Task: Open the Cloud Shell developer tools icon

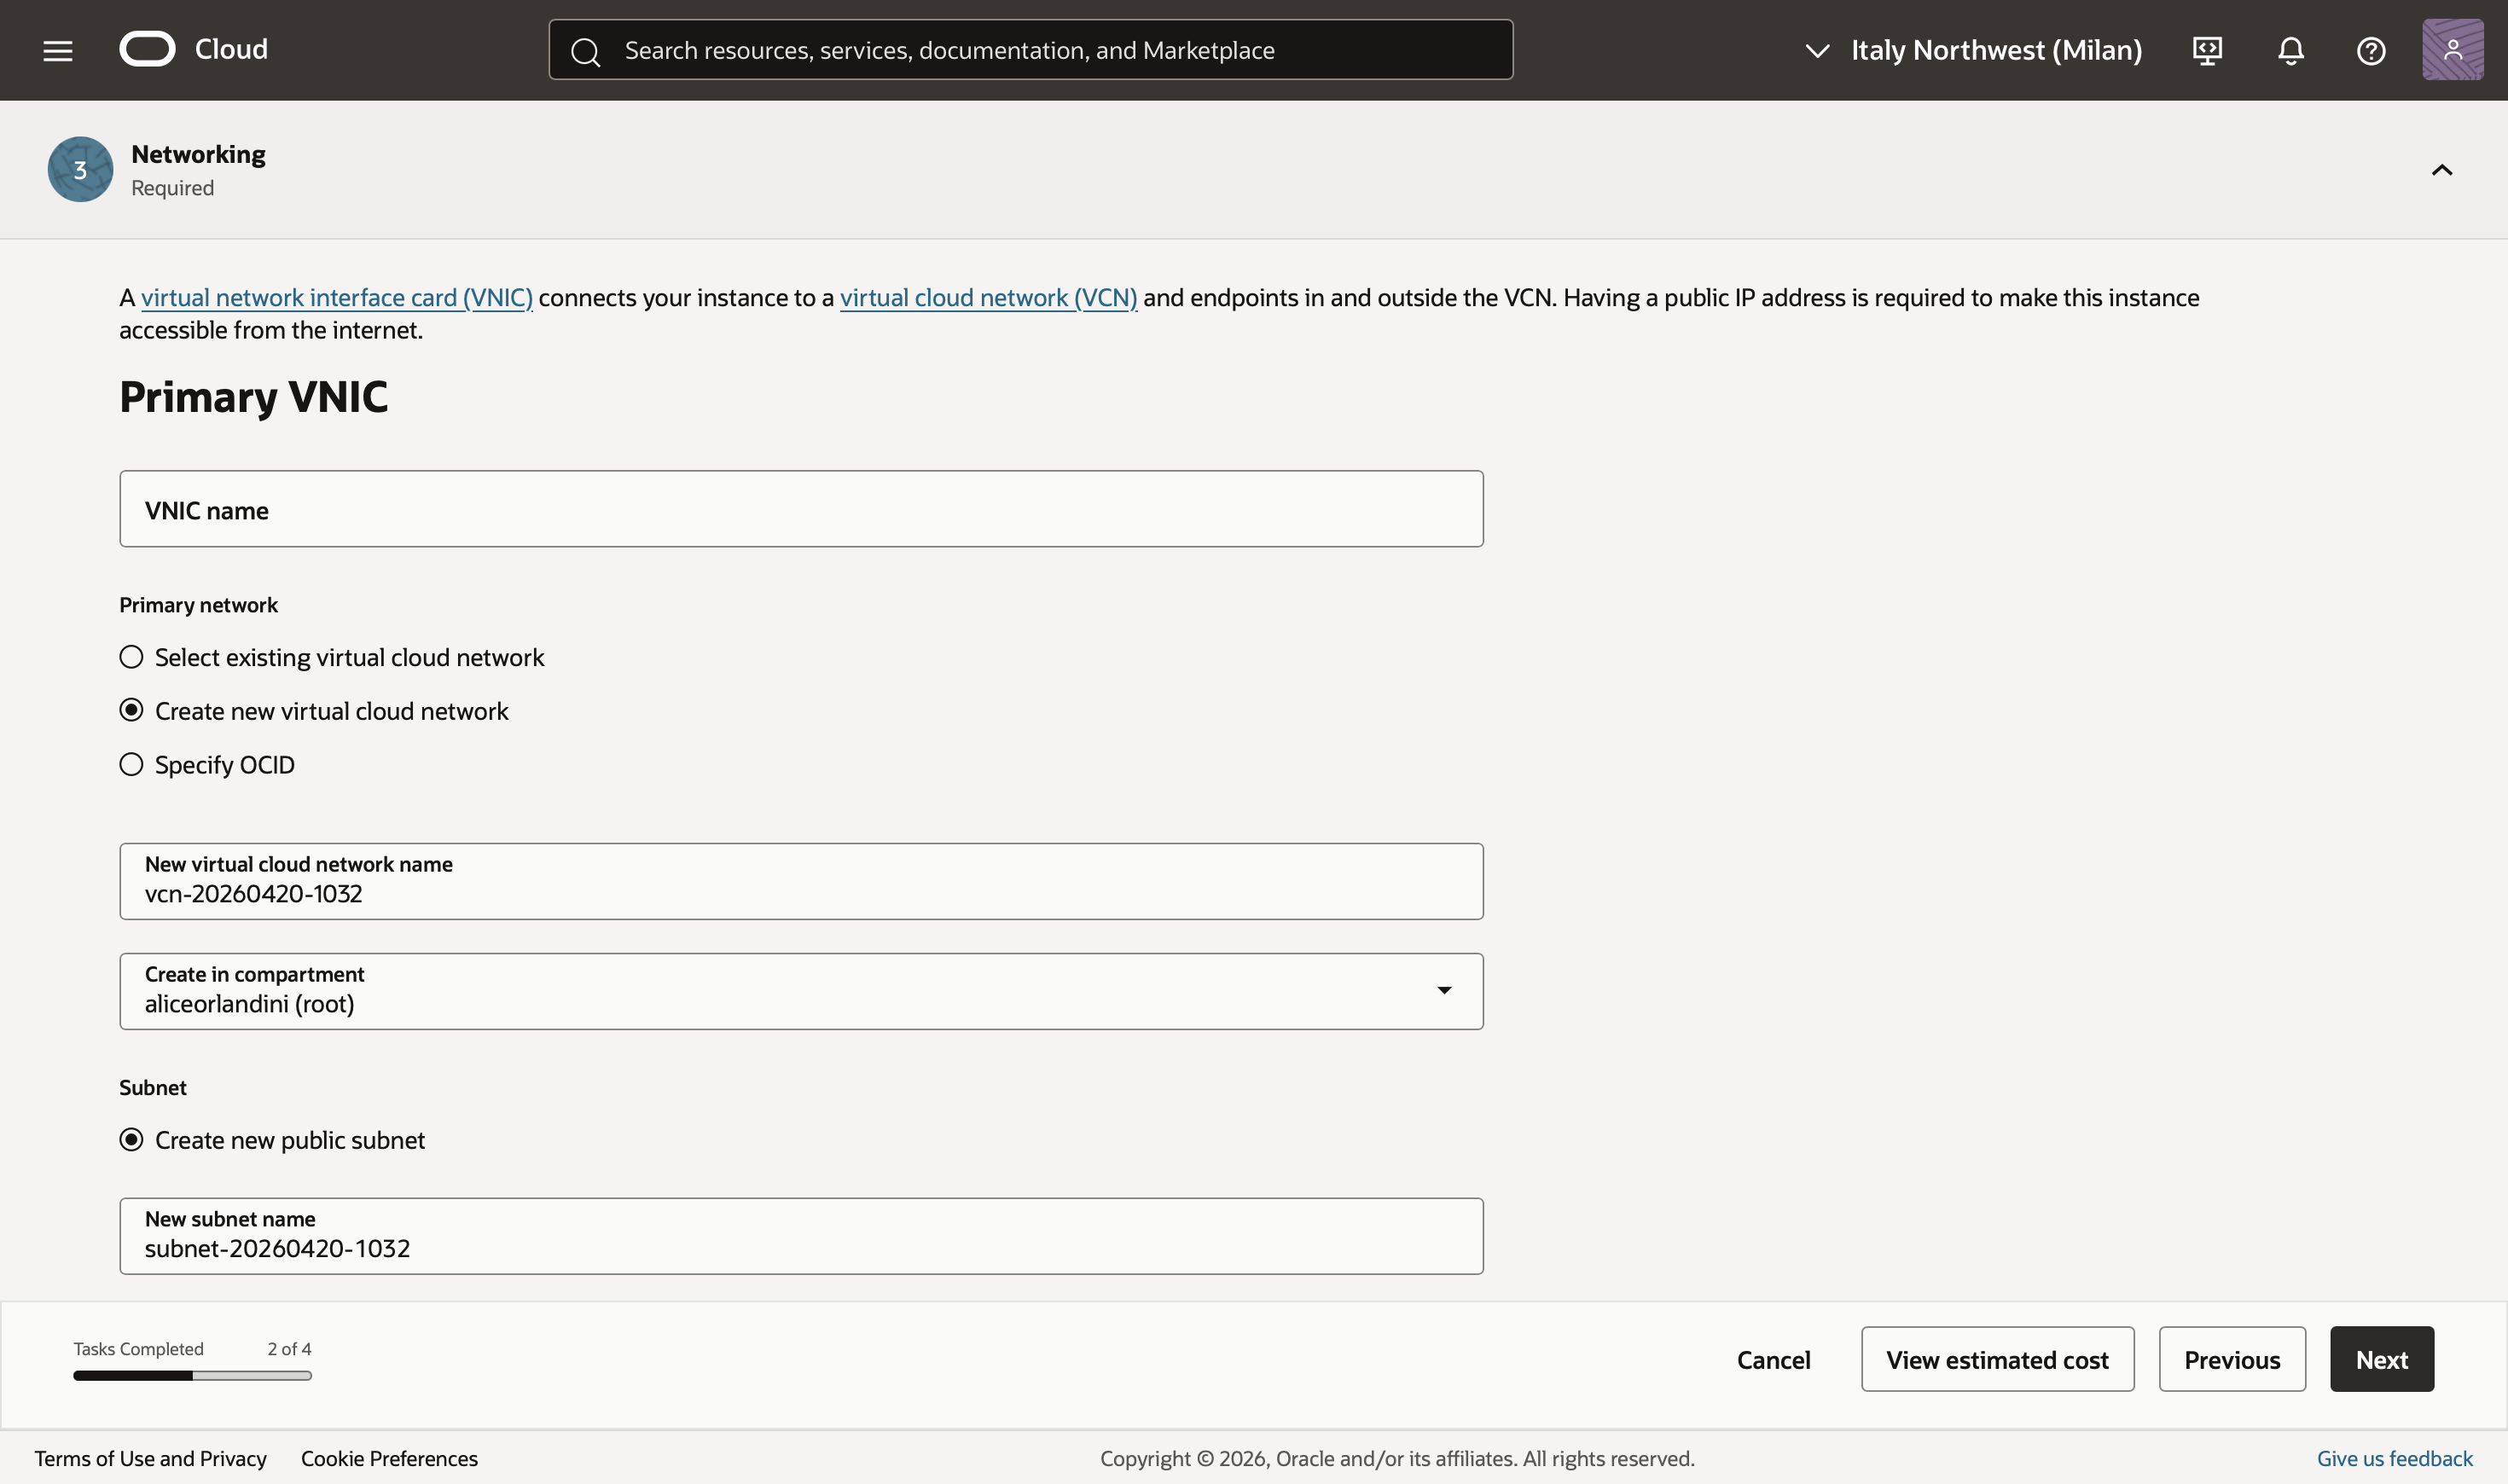Action: click(2207, 50)
